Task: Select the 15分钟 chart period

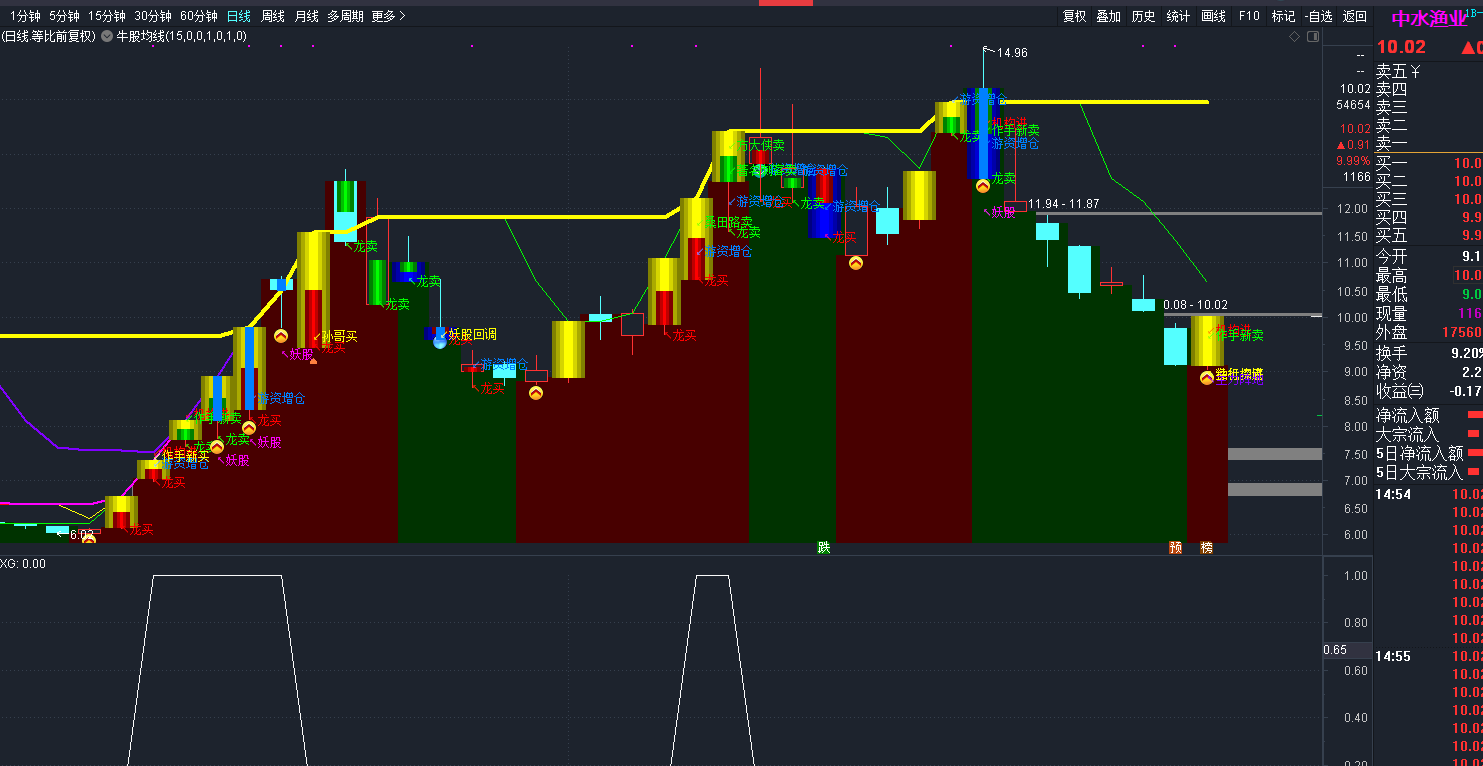Action: 106,16
